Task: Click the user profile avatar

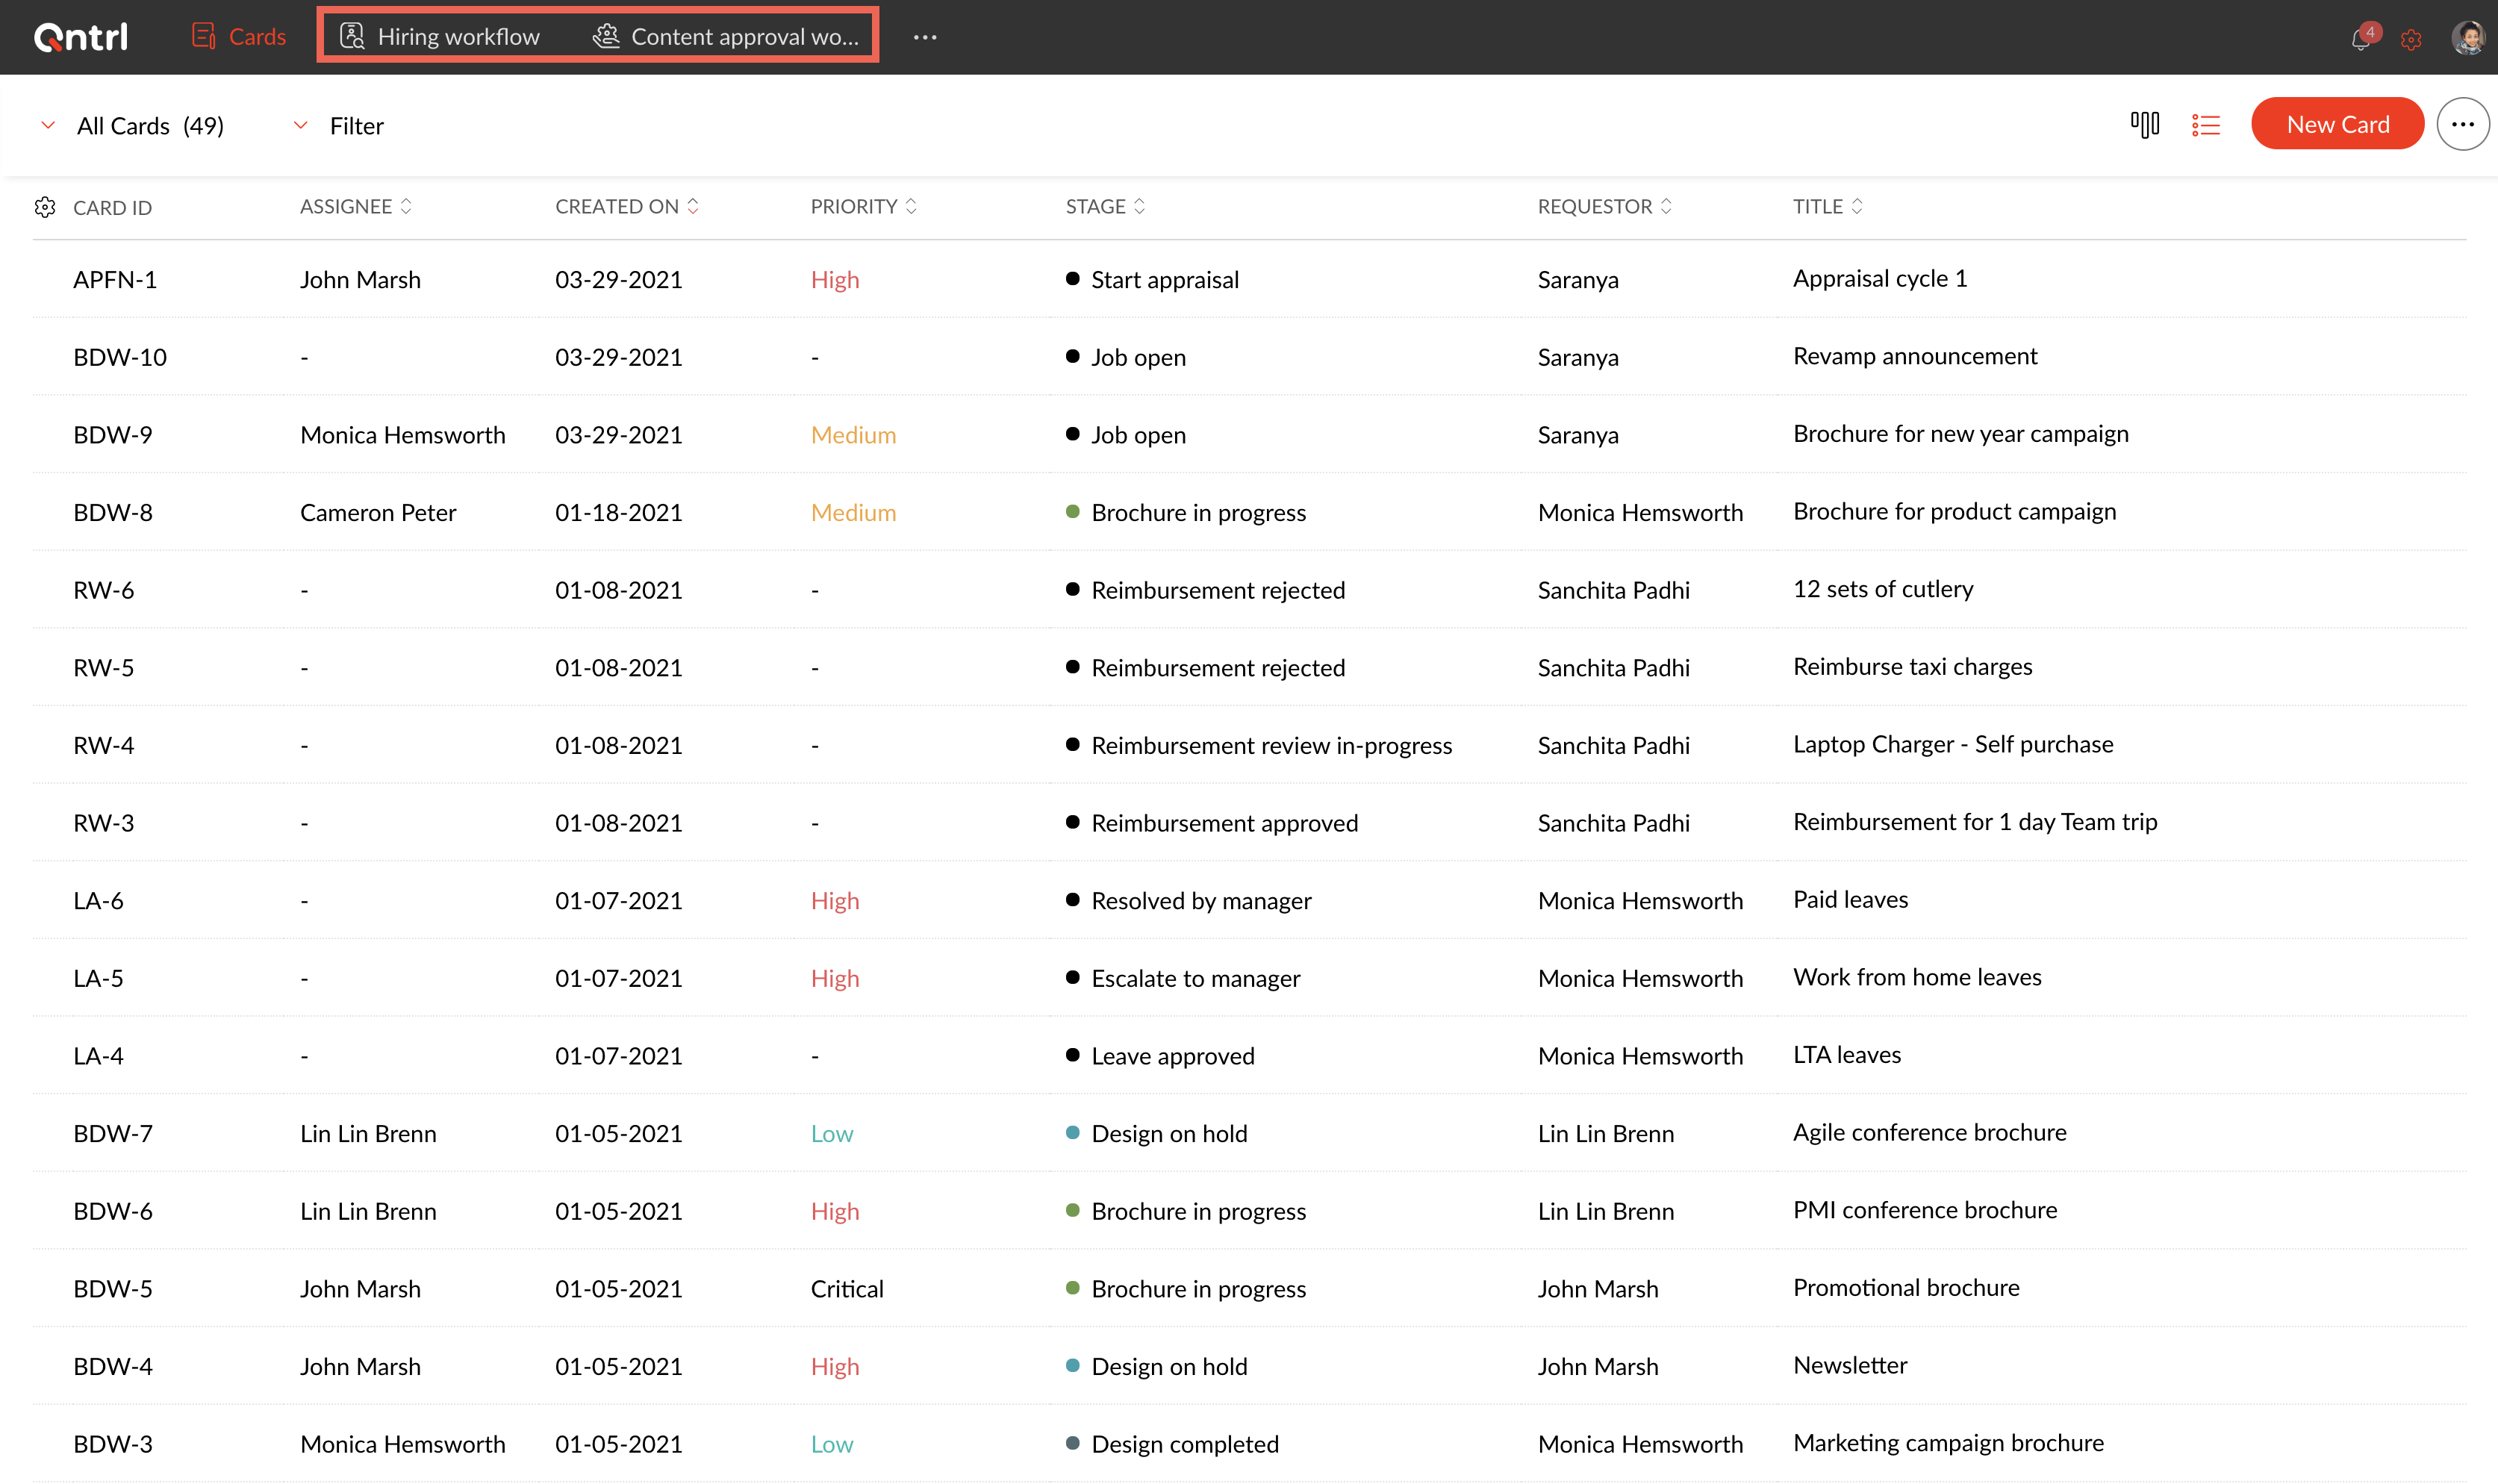Action: point(2467,38)
